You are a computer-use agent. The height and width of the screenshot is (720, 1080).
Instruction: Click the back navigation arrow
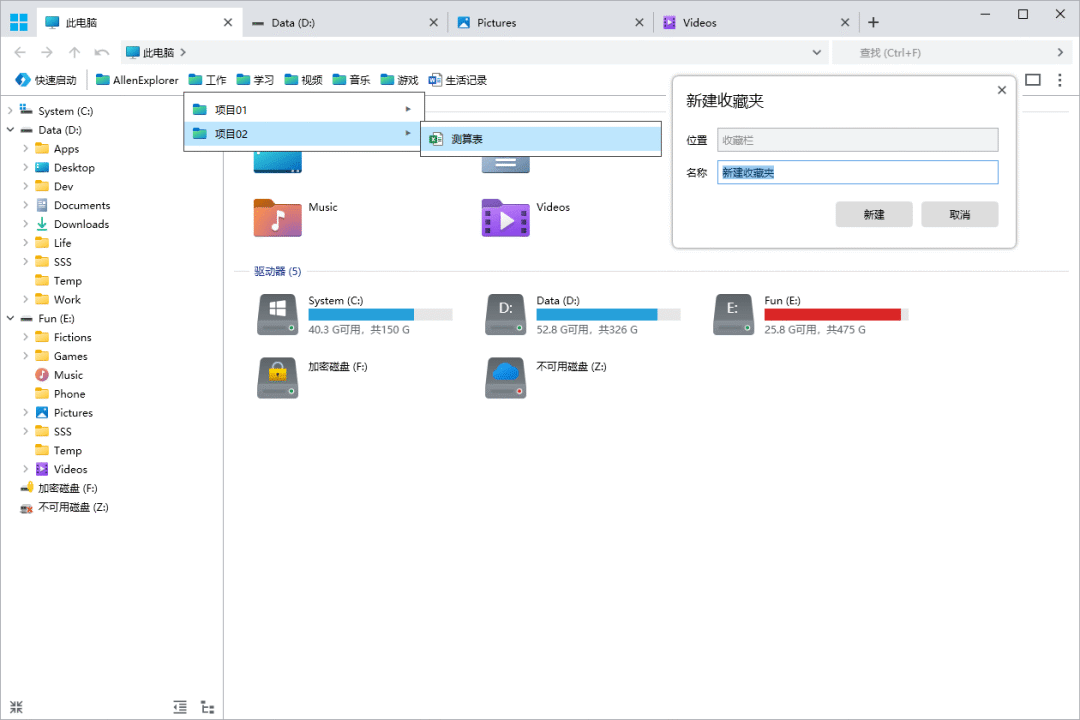(22, 52)
